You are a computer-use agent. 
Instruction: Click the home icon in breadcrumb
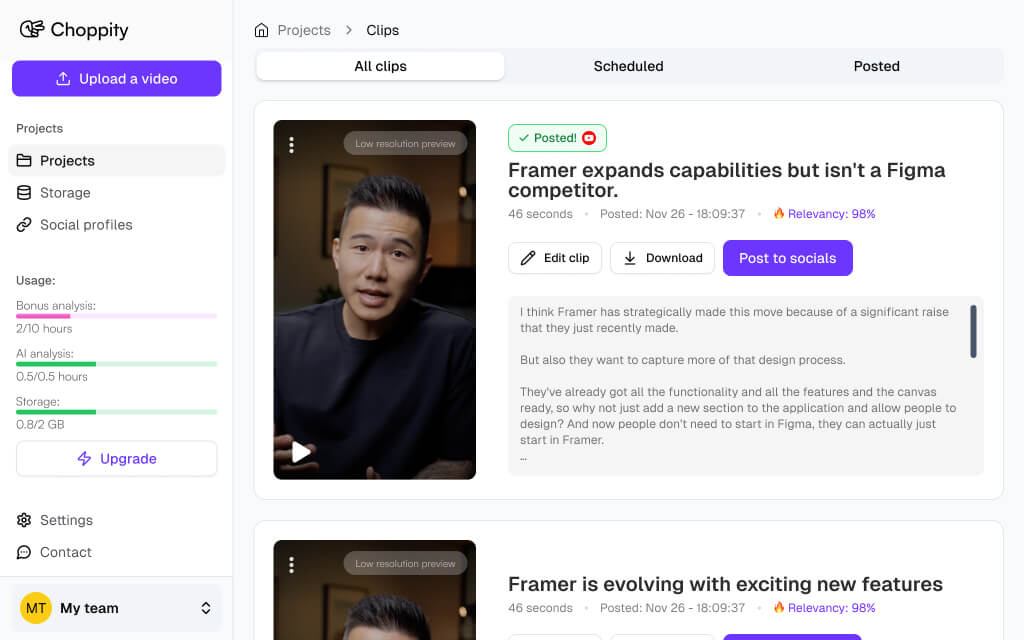pyautogui.click(x=261, y=30)
